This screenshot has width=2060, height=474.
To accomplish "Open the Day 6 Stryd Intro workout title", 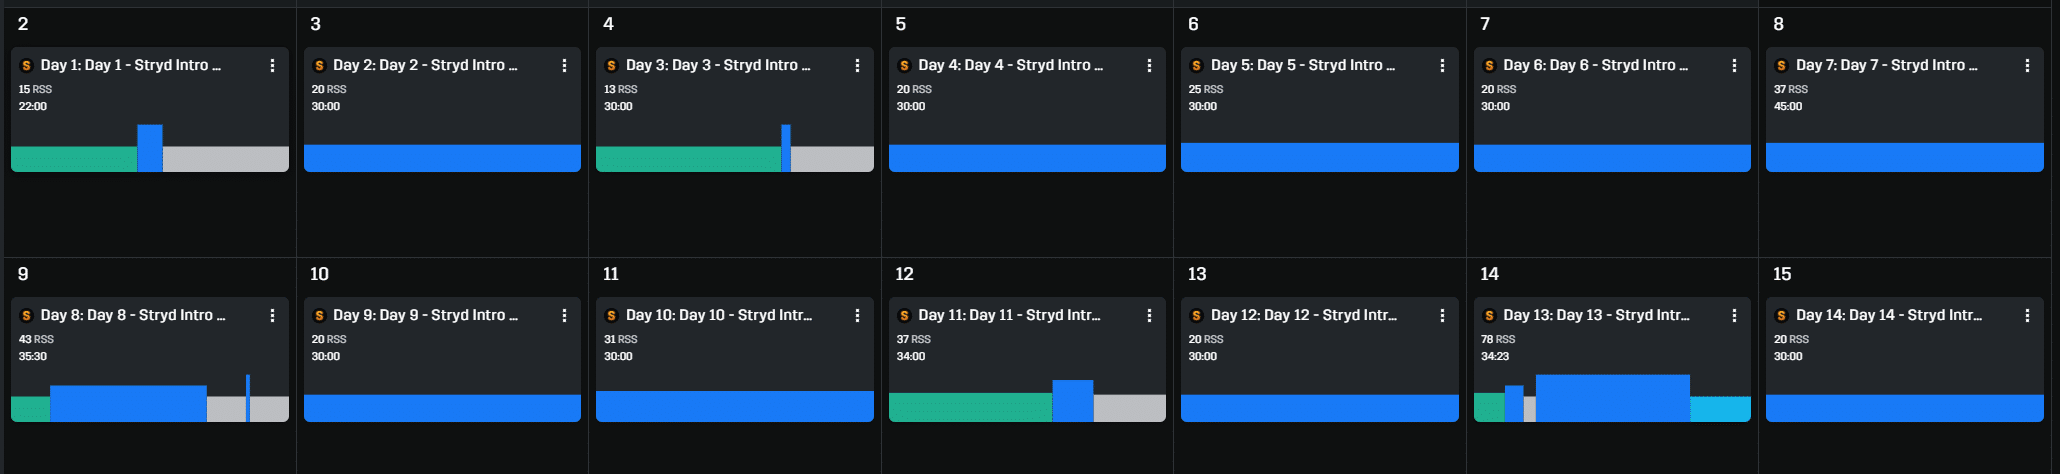I will click(x=1595, y=65).
